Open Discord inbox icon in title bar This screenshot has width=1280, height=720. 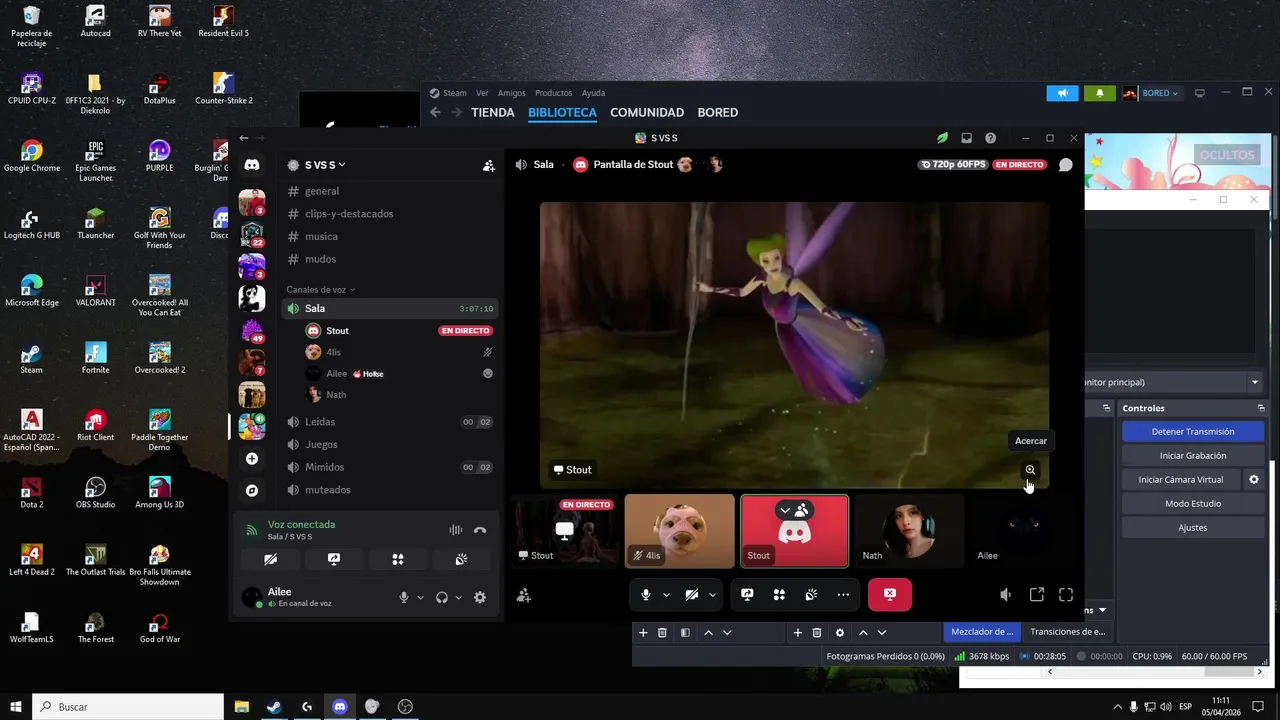point(967,138)
